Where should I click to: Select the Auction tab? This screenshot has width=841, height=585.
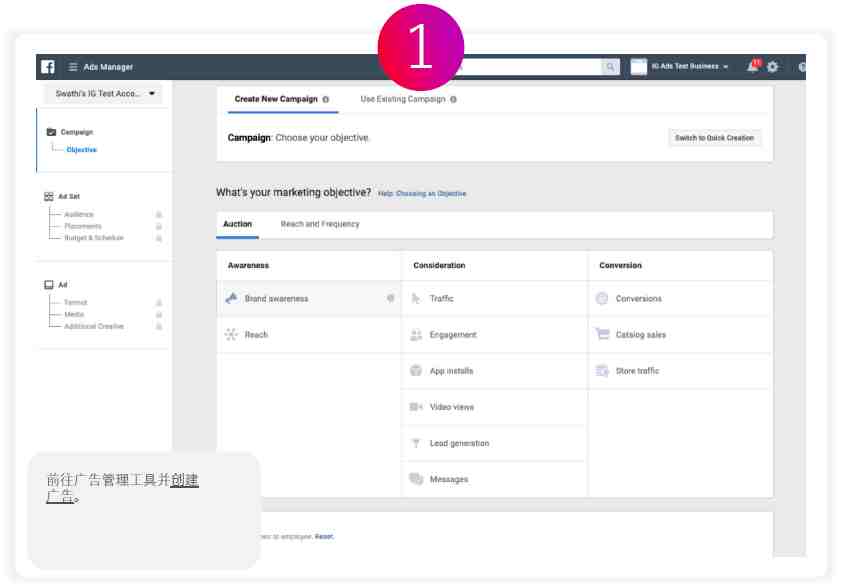pyautogui.click(x=237, y=224)
